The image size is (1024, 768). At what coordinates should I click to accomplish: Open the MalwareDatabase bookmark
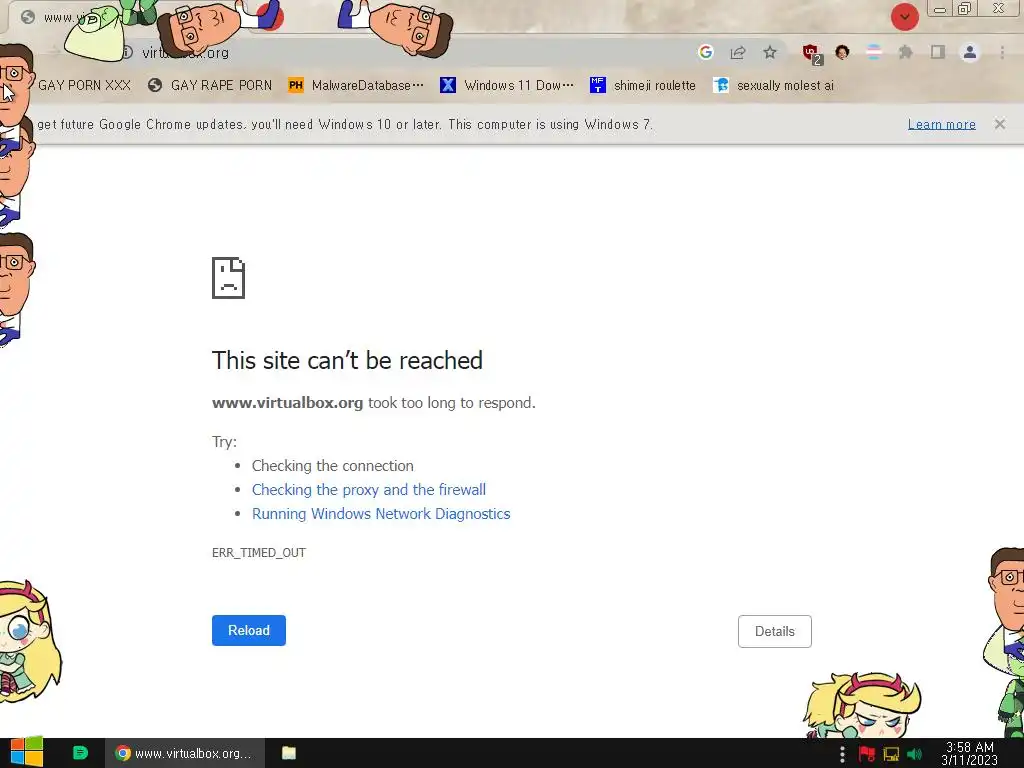coord(356,85)
